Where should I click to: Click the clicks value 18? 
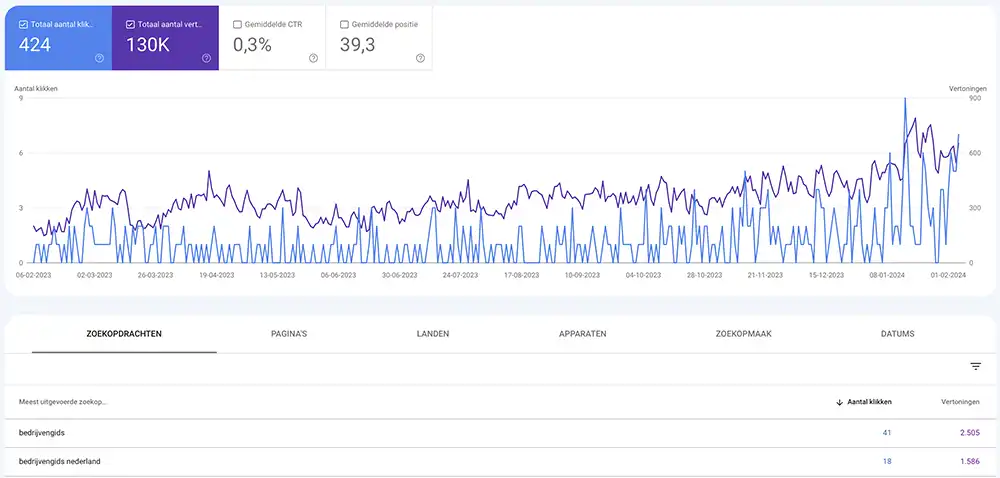click(x=887, y=461)
